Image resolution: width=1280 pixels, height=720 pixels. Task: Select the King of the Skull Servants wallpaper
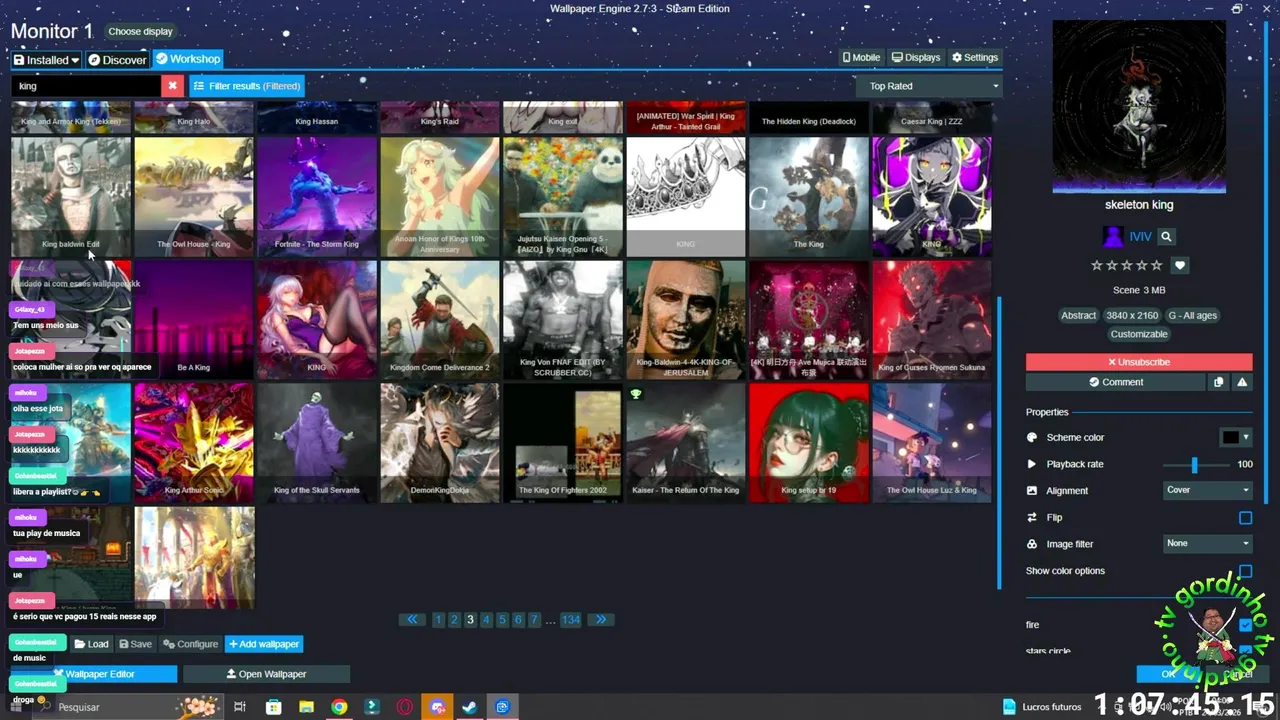click(x=317, y=443)
